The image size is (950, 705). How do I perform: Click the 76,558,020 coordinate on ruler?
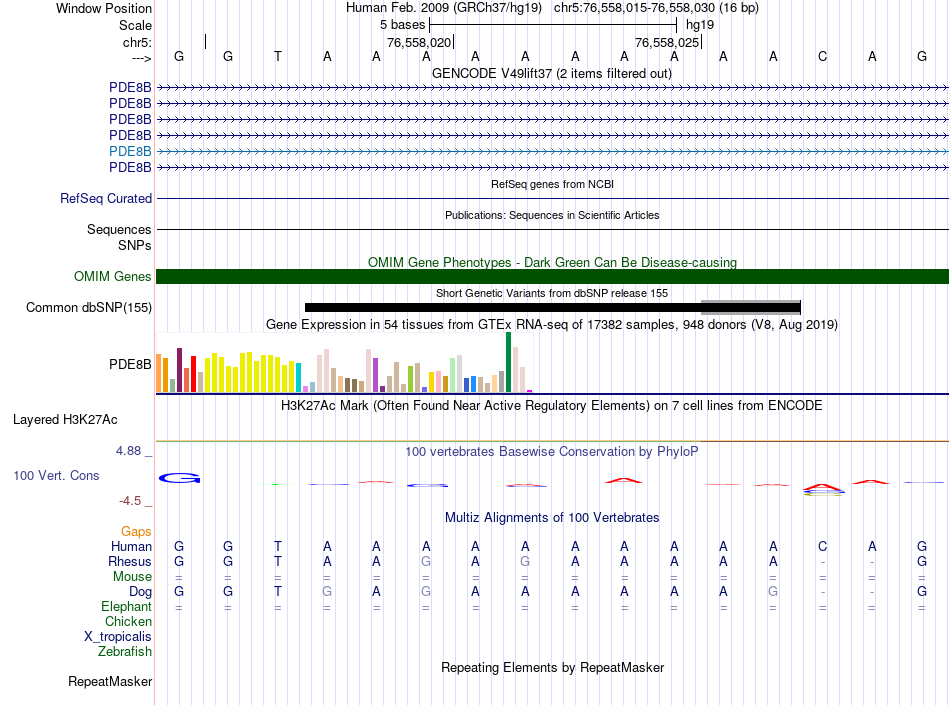tap(419, 42)
